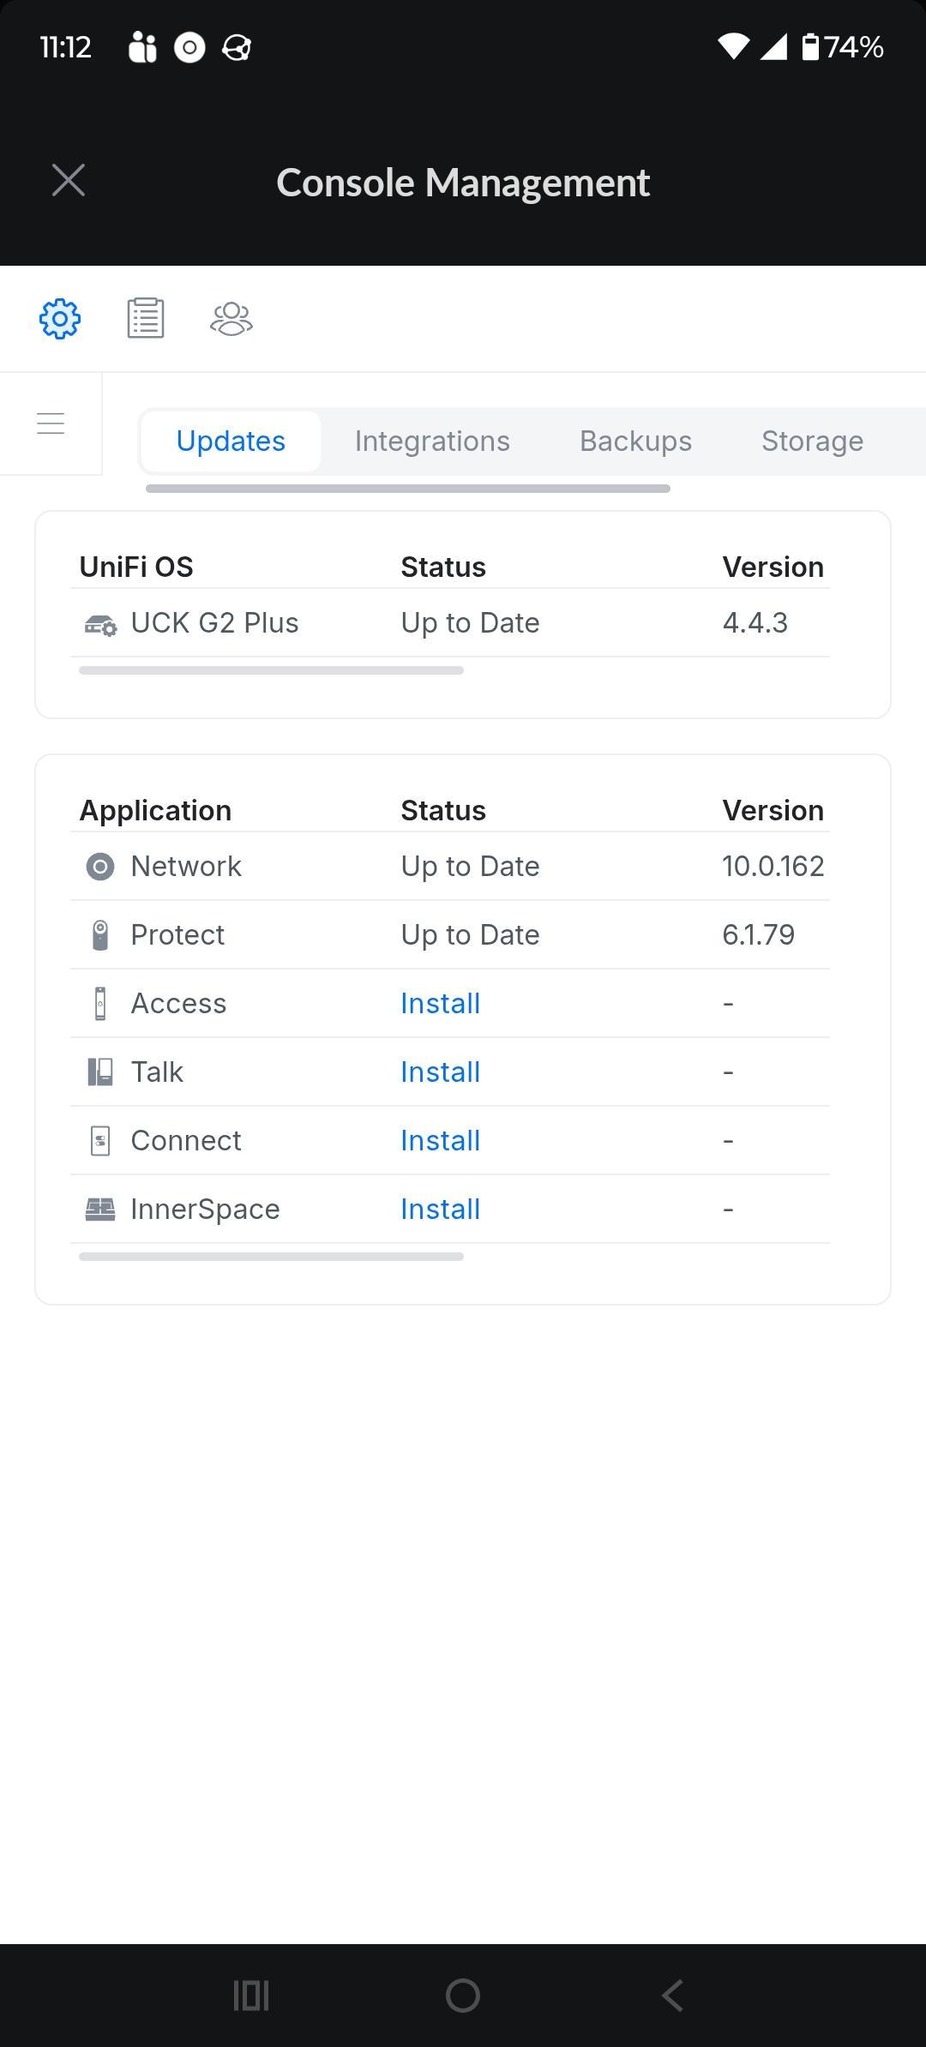This screenshot has width=926, height=2047.
Task: Install the Connect application
Action: point(440,1140)
